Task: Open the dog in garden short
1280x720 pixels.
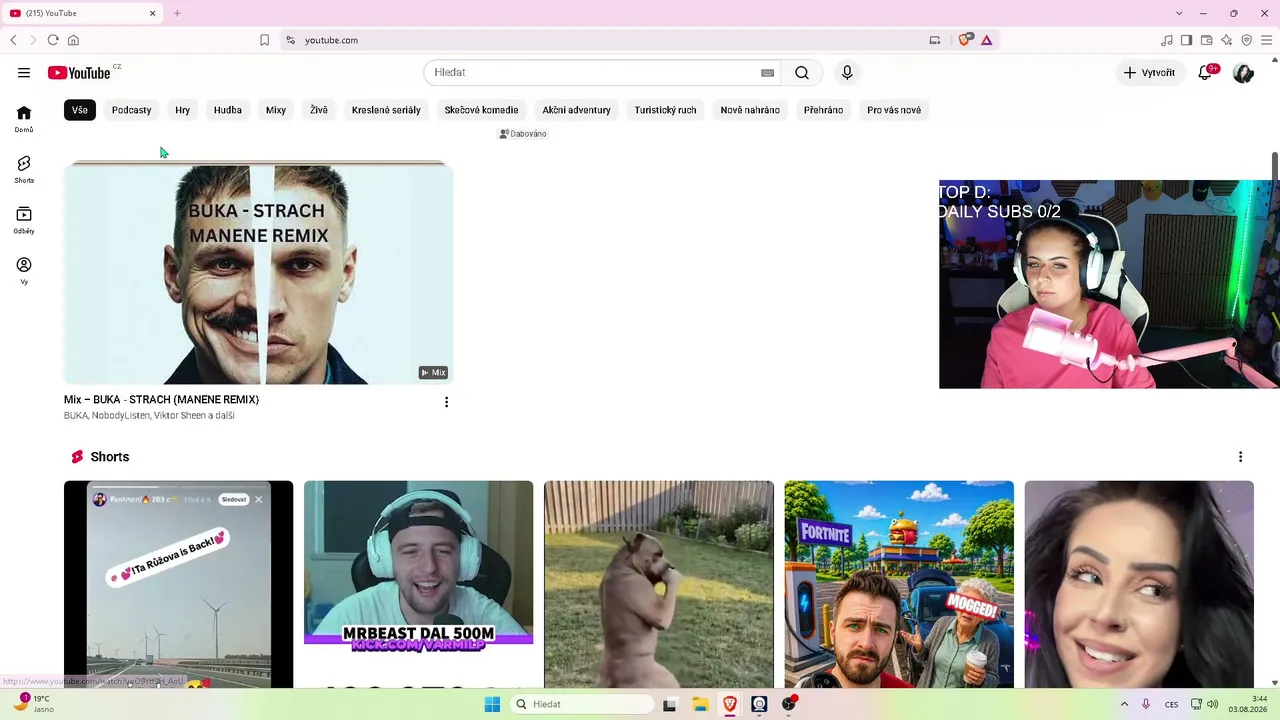Action: pos(659,585)
